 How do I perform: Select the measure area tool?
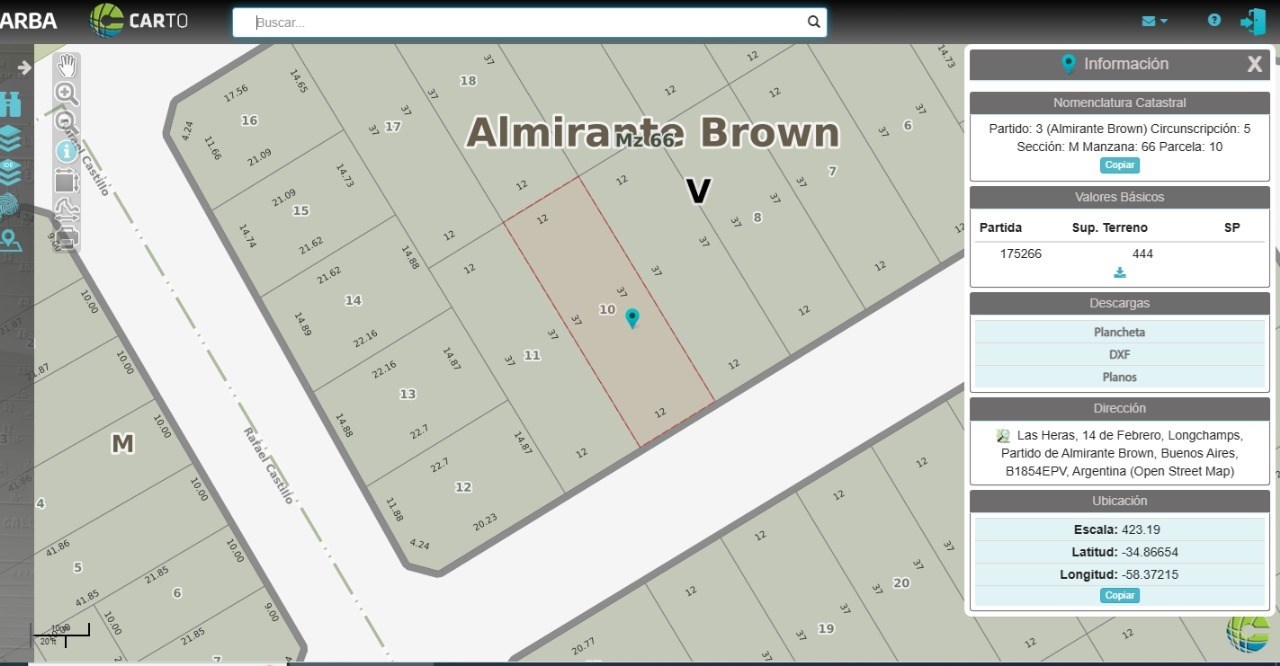[67, 180]
